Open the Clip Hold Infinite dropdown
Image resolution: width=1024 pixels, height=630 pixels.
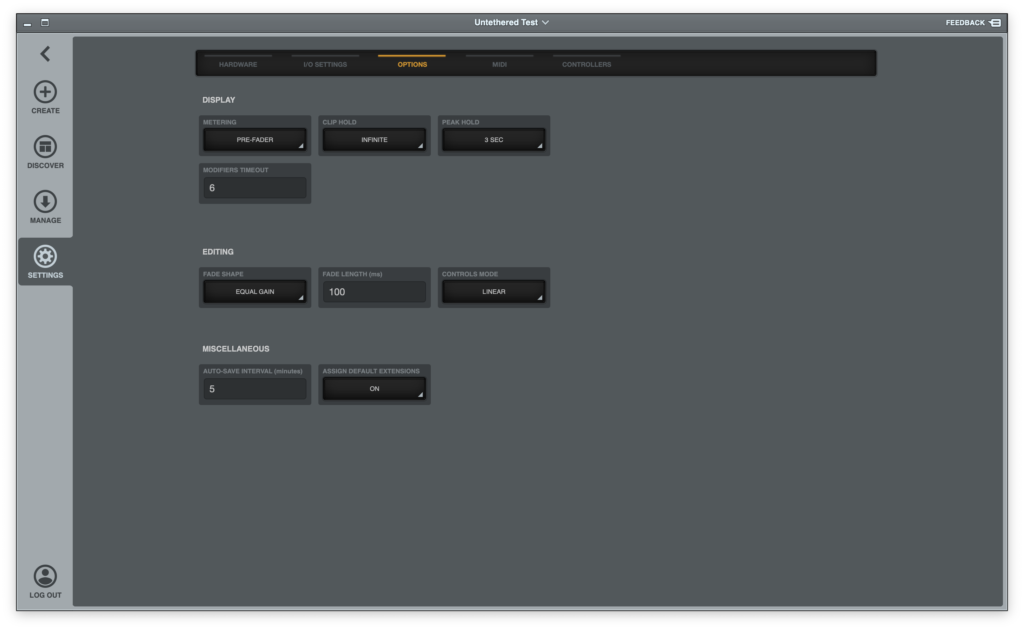coord(374,140)
